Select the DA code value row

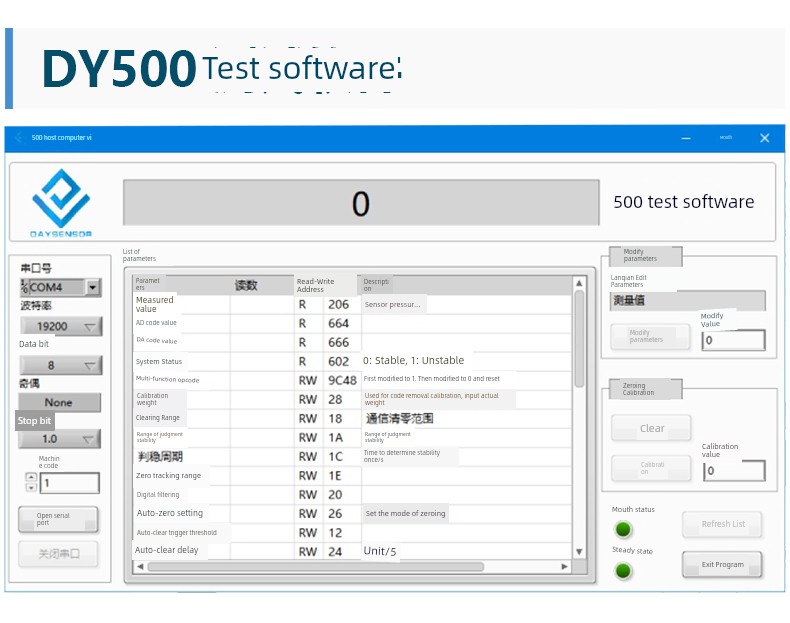coord(352,342)
